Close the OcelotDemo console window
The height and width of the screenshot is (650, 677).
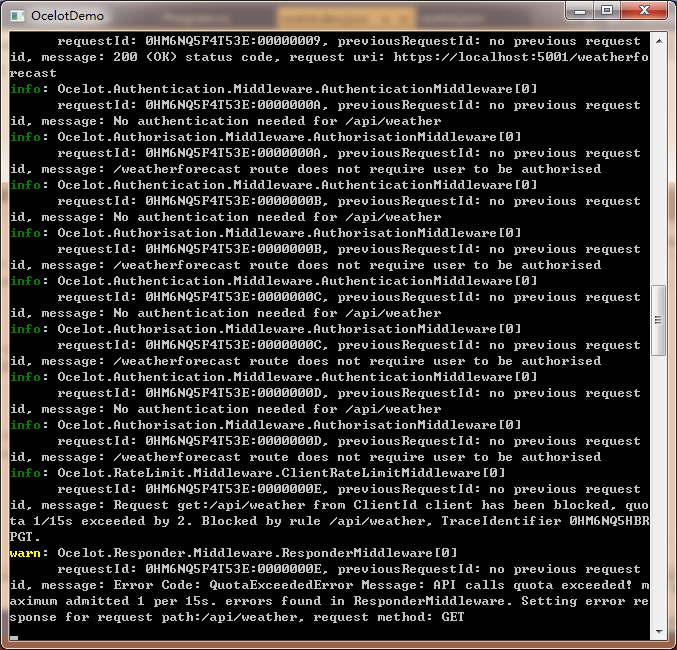coord(644,11)
